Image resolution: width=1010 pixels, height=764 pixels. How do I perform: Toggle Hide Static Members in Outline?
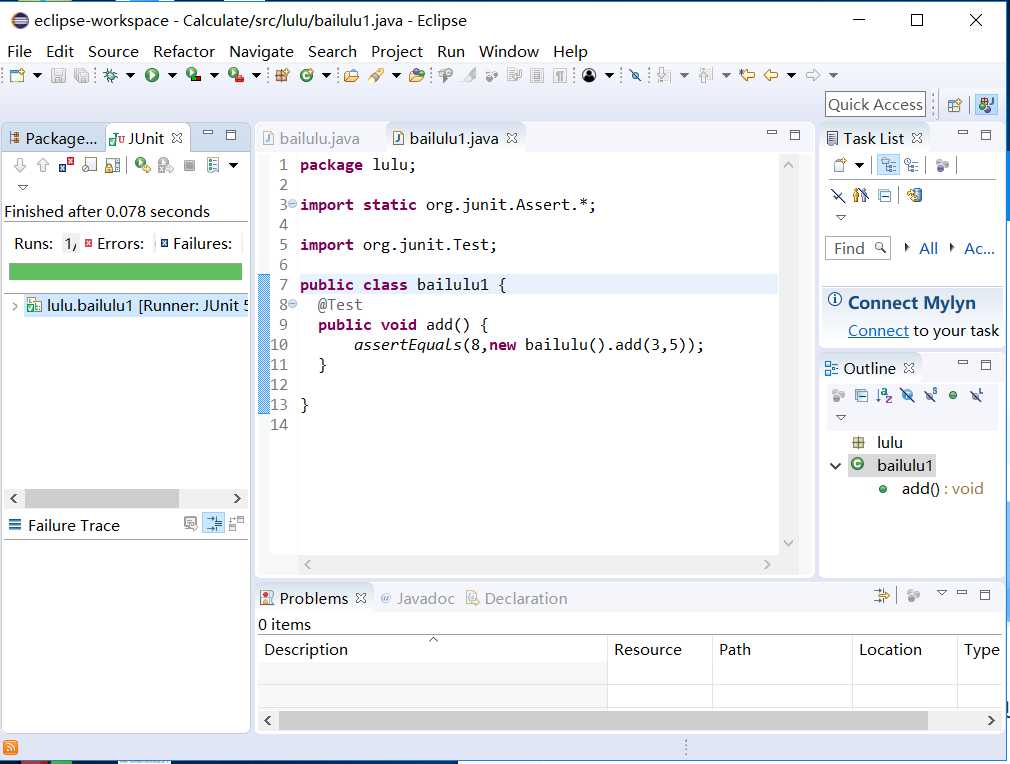pos(930,396)
